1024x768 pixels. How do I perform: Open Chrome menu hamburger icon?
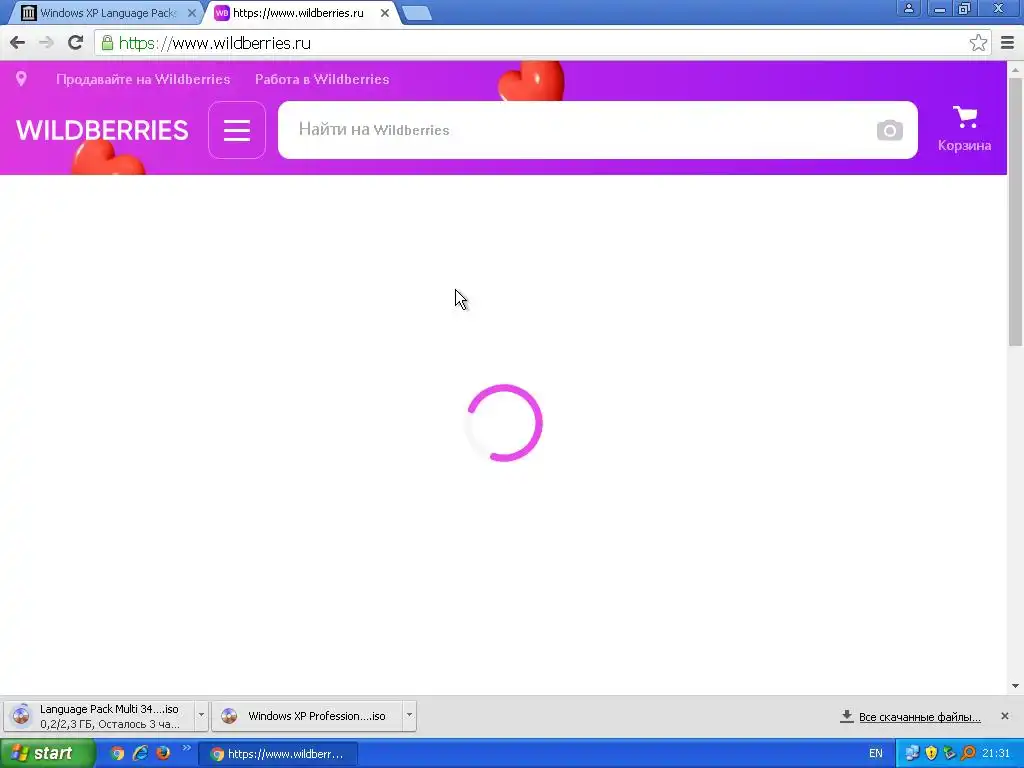point(1007,43)
